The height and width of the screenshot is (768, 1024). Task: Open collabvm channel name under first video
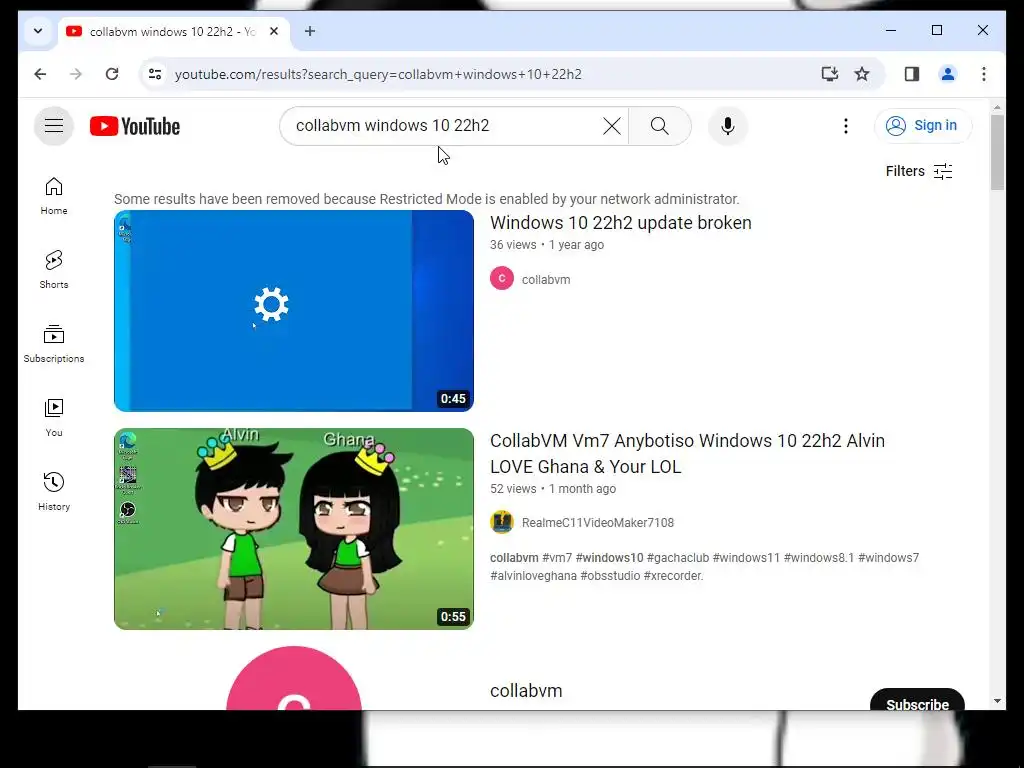pos(546,280)
